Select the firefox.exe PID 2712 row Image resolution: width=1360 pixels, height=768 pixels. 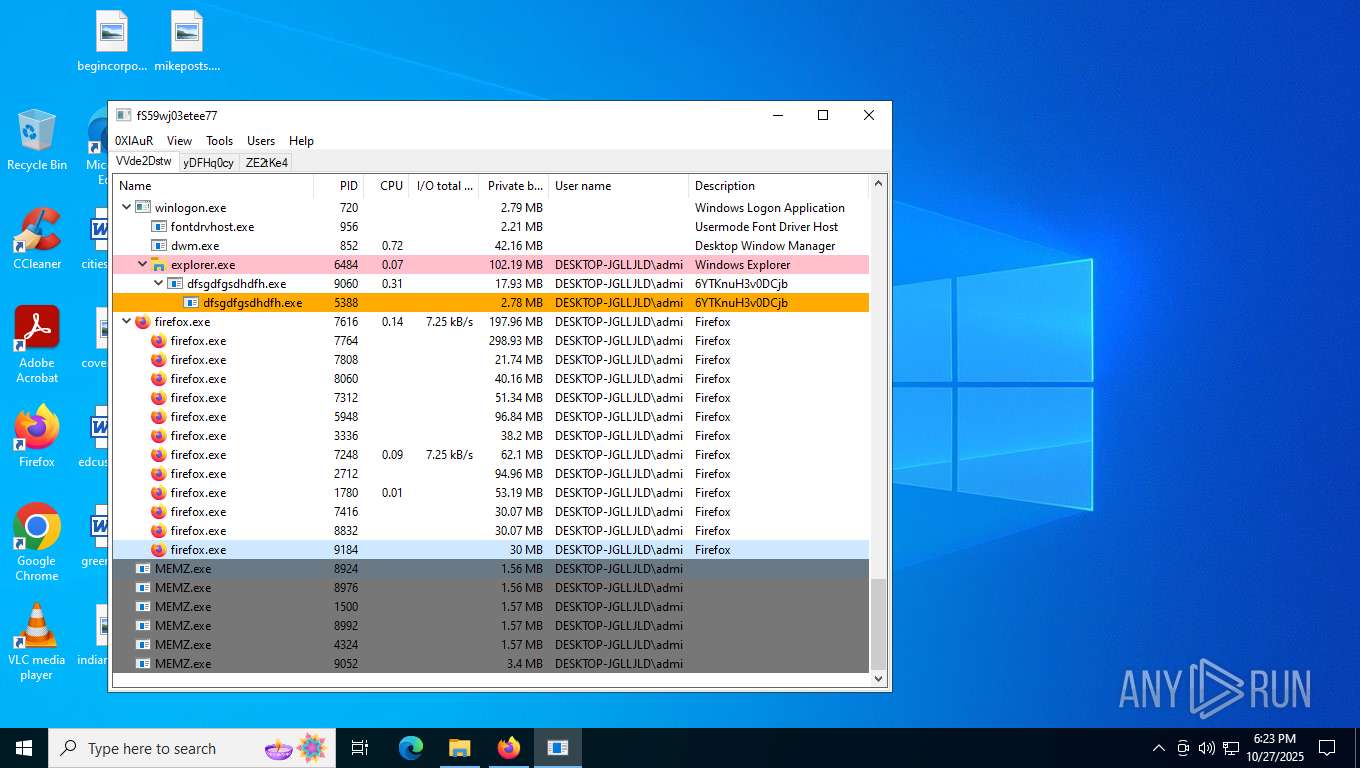(491, 474)
